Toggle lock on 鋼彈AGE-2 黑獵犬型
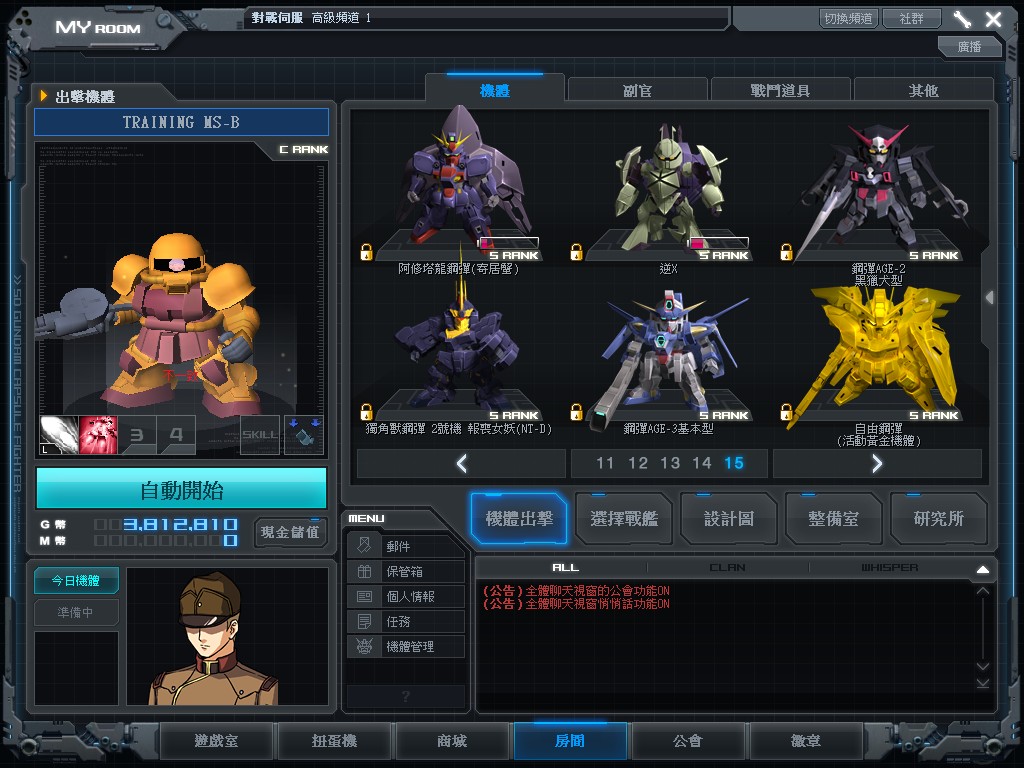 (786, 252)
